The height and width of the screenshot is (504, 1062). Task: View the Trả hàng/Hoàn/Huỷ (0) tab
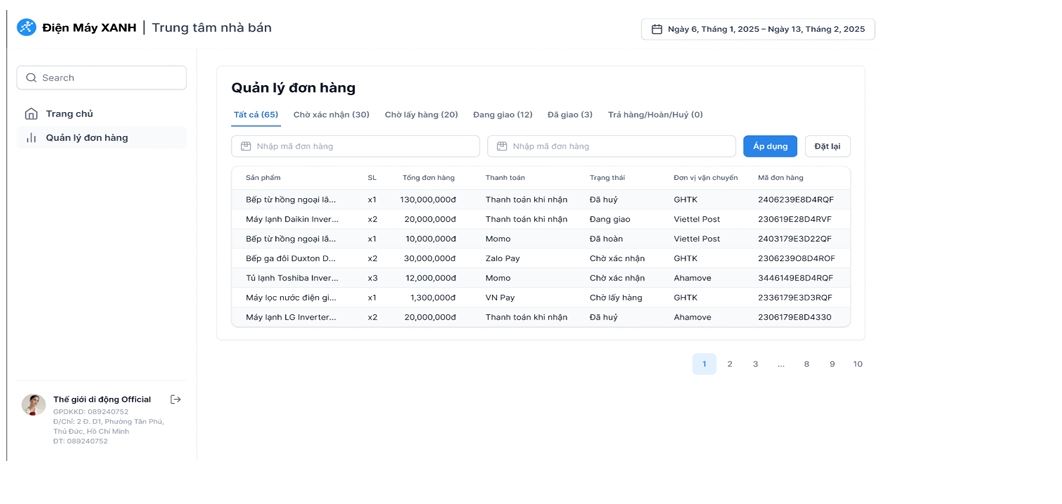point(655,115)
